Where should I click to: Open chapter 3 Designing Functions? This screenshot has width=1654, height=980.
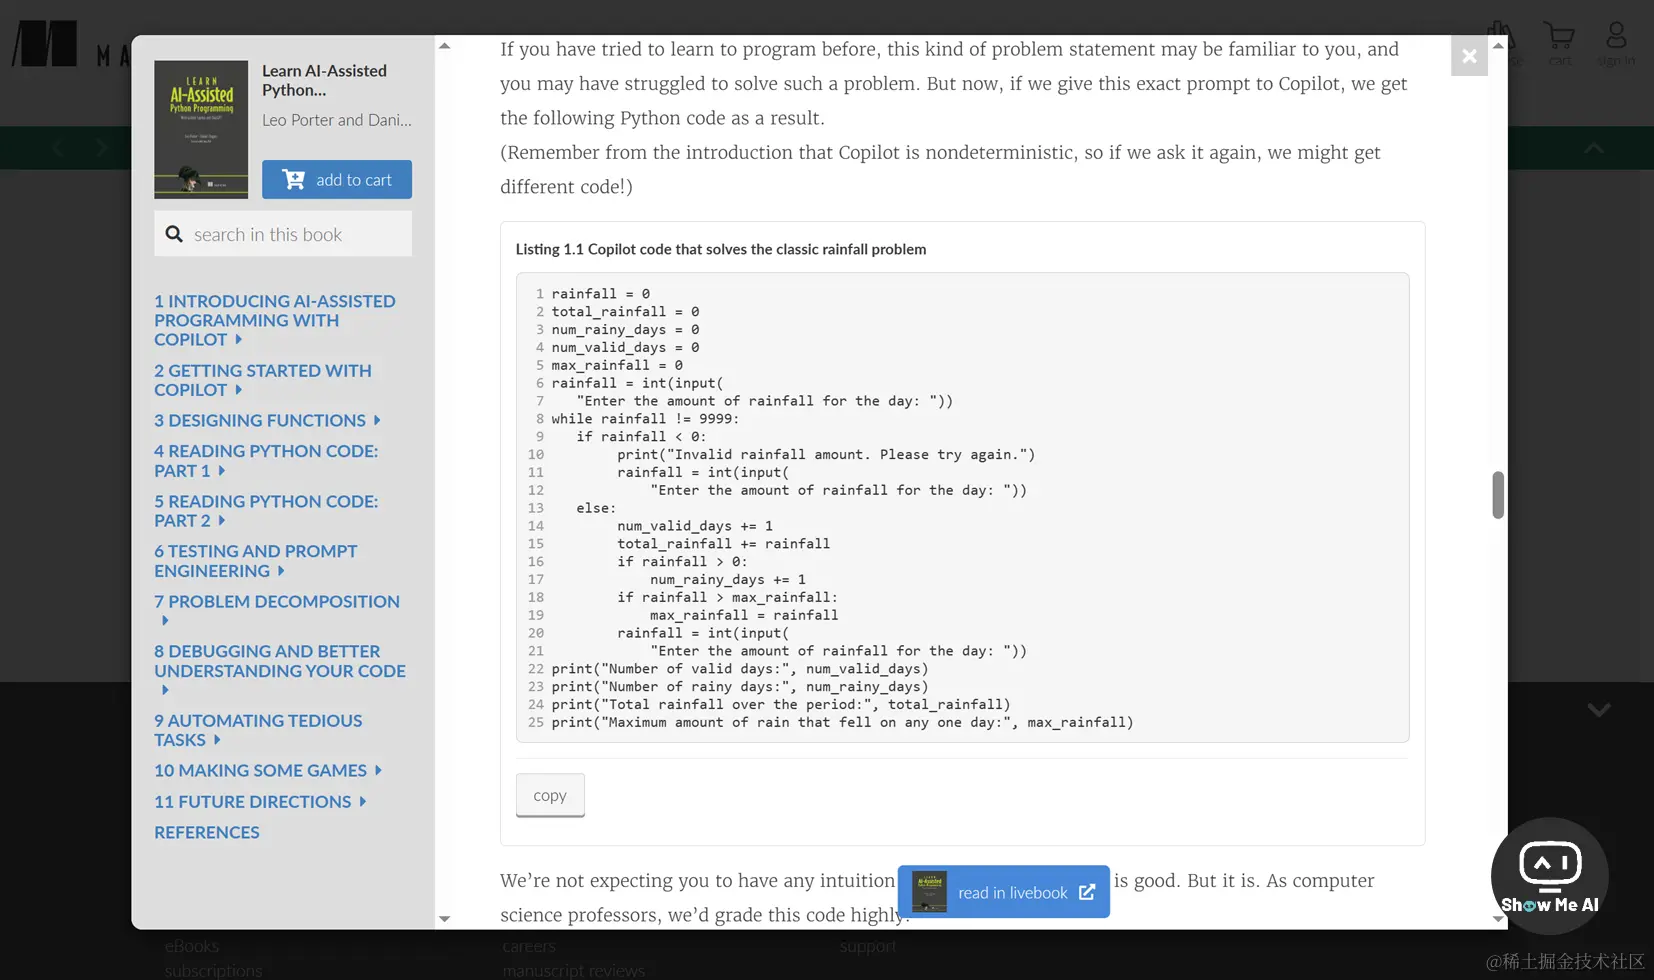(260, 421)
